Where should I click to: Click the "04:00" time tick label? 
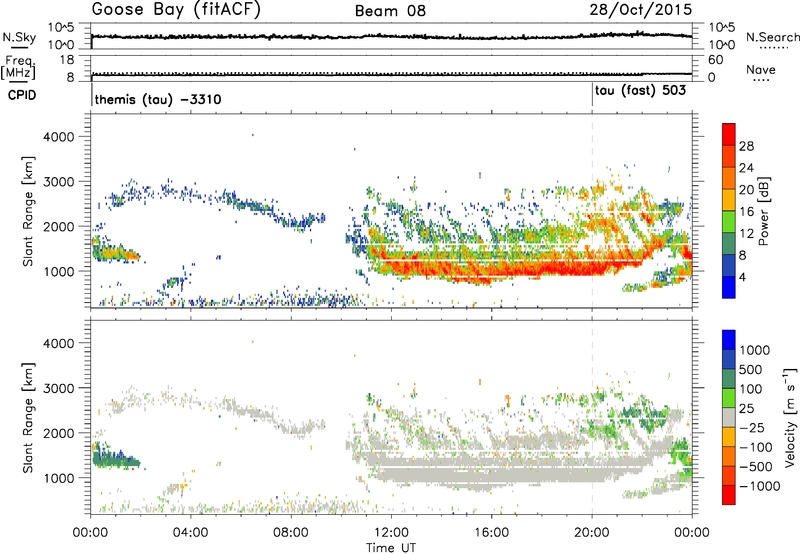click(190, 533)
